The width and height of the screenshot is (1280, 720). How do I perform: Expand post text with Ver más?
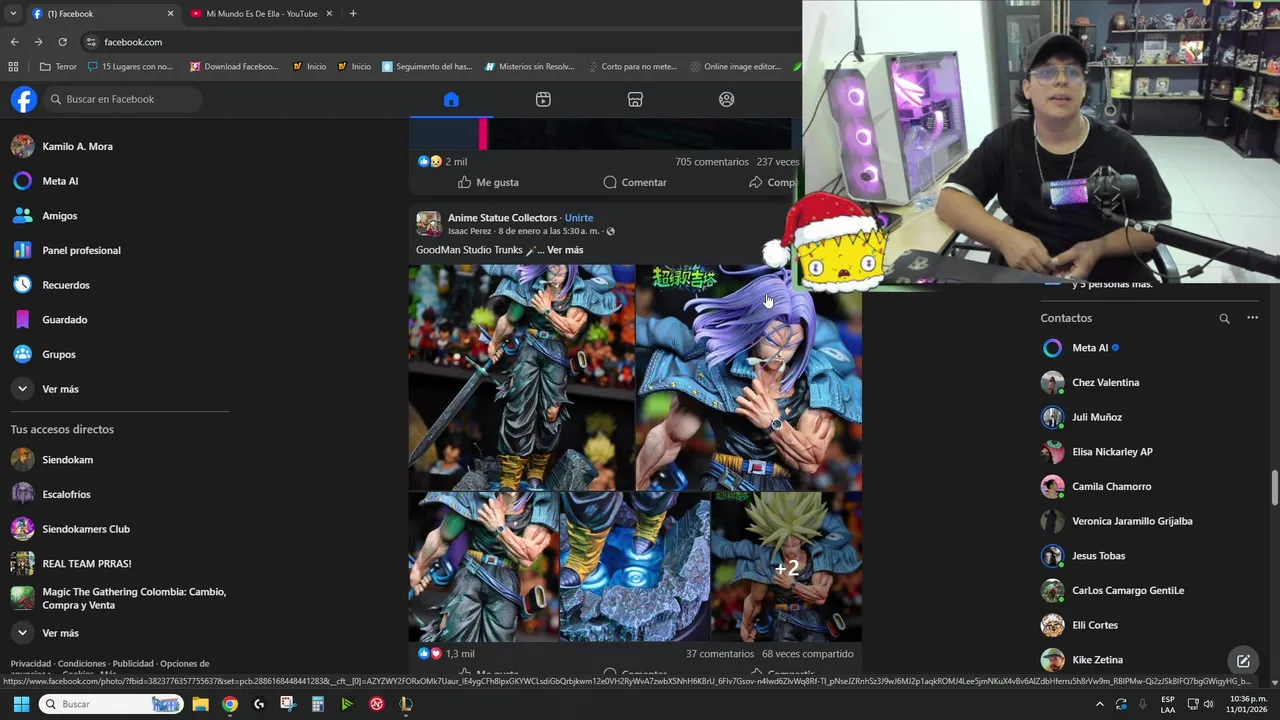tap(565, 250)
